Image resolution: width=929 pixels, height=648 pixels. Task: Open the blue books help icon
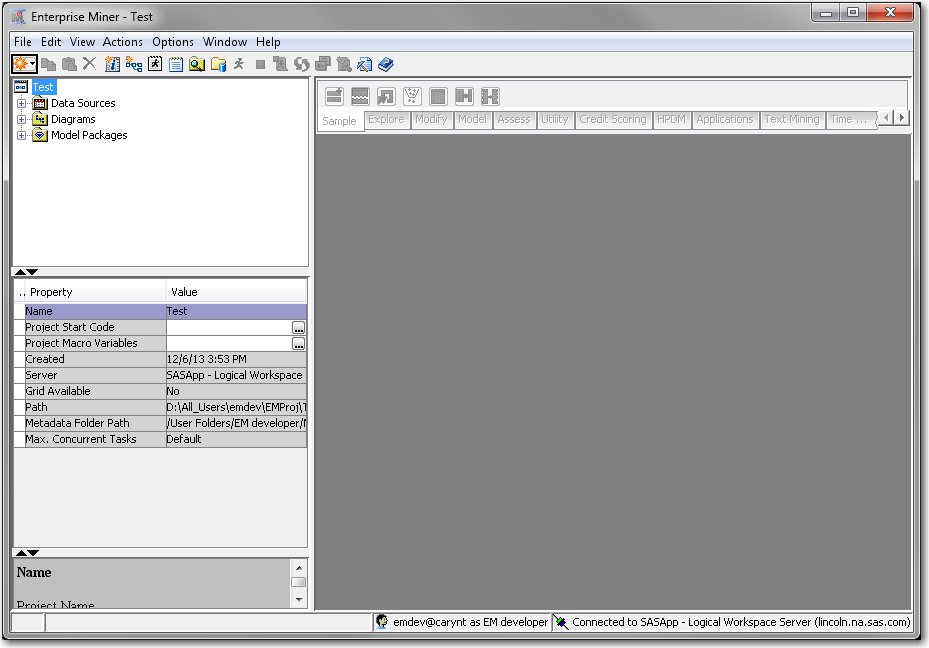tap(386, 64)
